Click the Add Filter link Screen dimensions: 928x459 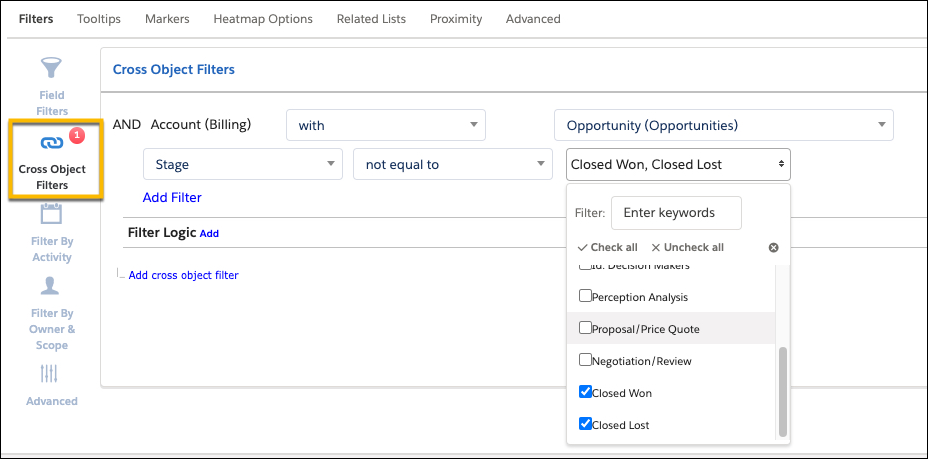pyautogui.click(x=172, y=197)
